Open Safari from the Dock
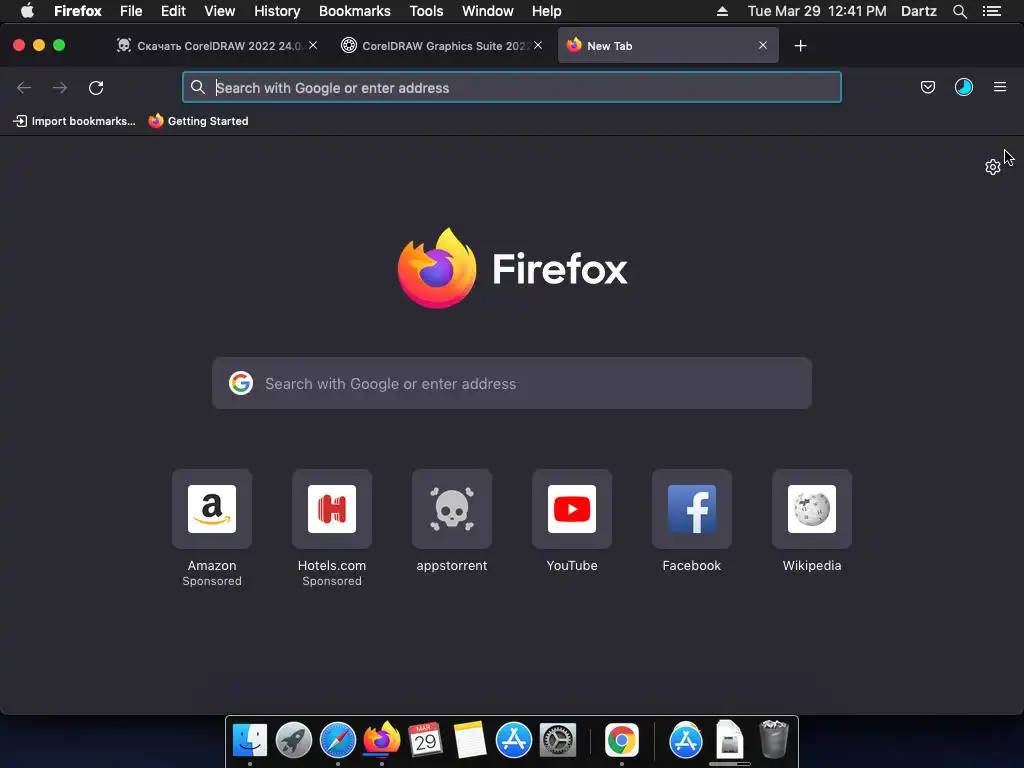 coord(338,740)
